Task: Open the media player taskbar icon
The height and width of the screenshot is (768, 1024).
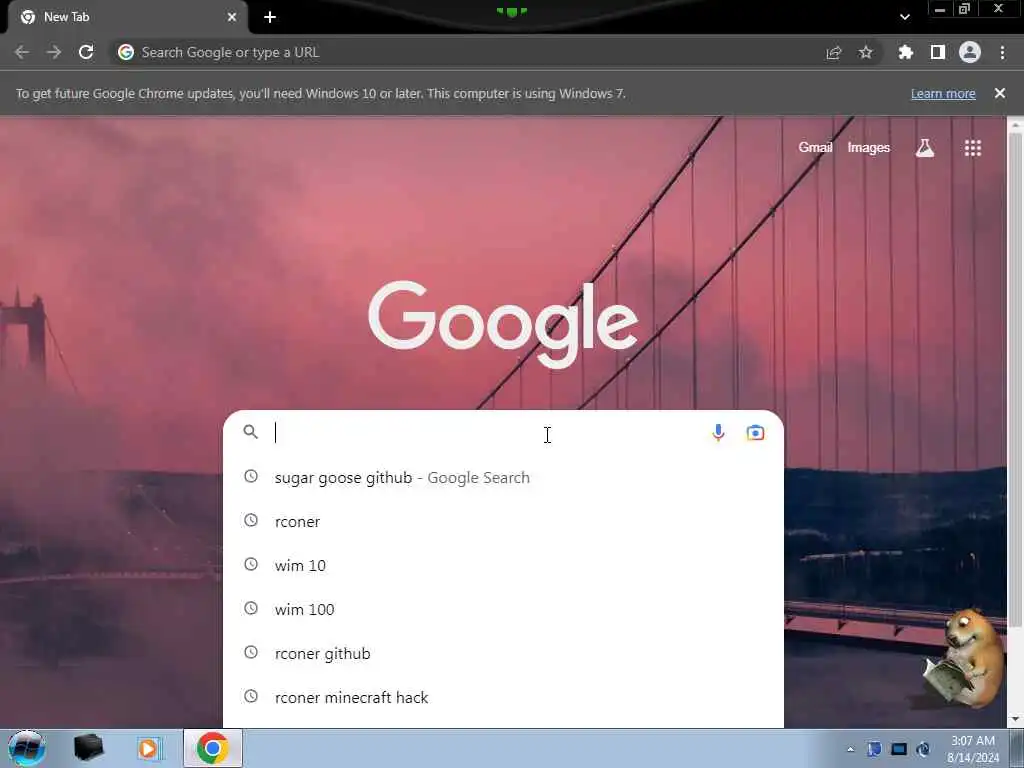Action: [x=149, y=748]
